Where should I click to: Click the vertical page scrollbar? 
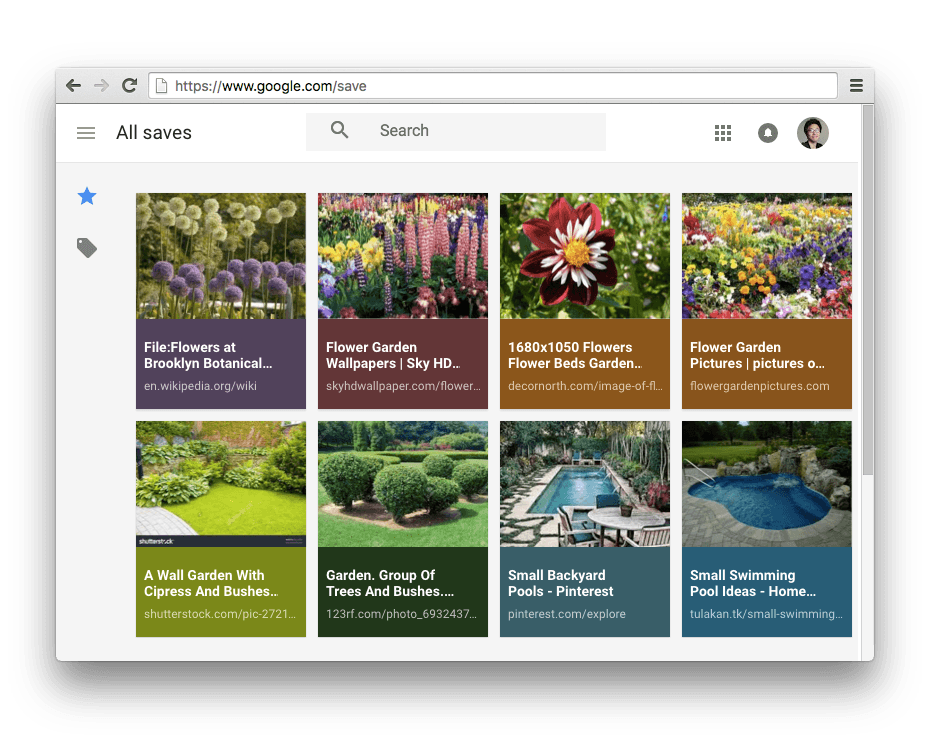tap(867, 300)
